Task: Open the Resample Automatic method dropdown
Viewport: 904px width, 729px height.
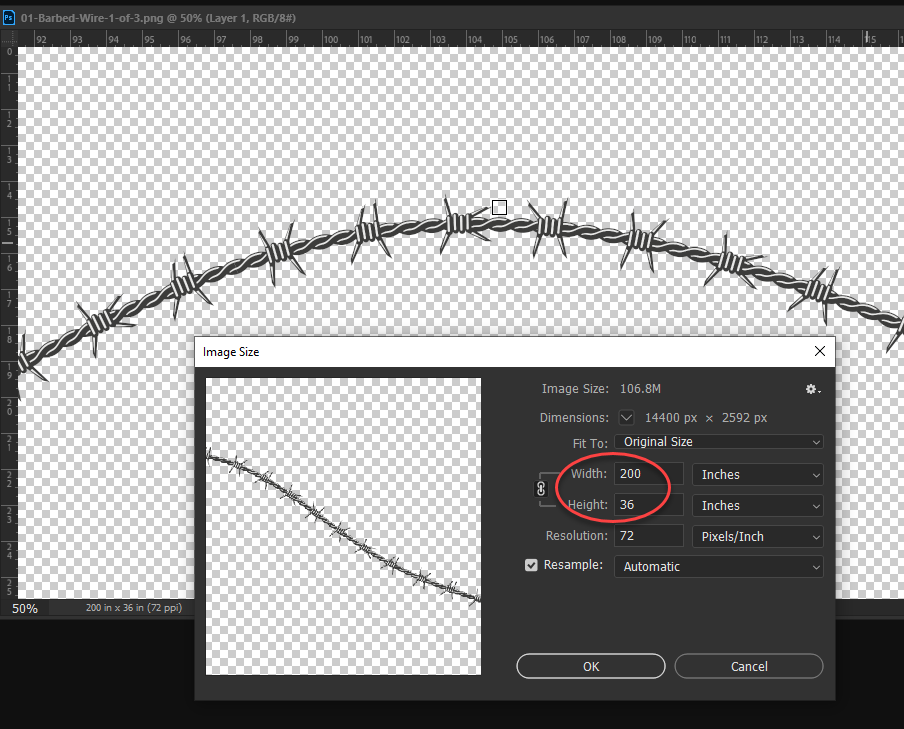Action: click(718, 567)
